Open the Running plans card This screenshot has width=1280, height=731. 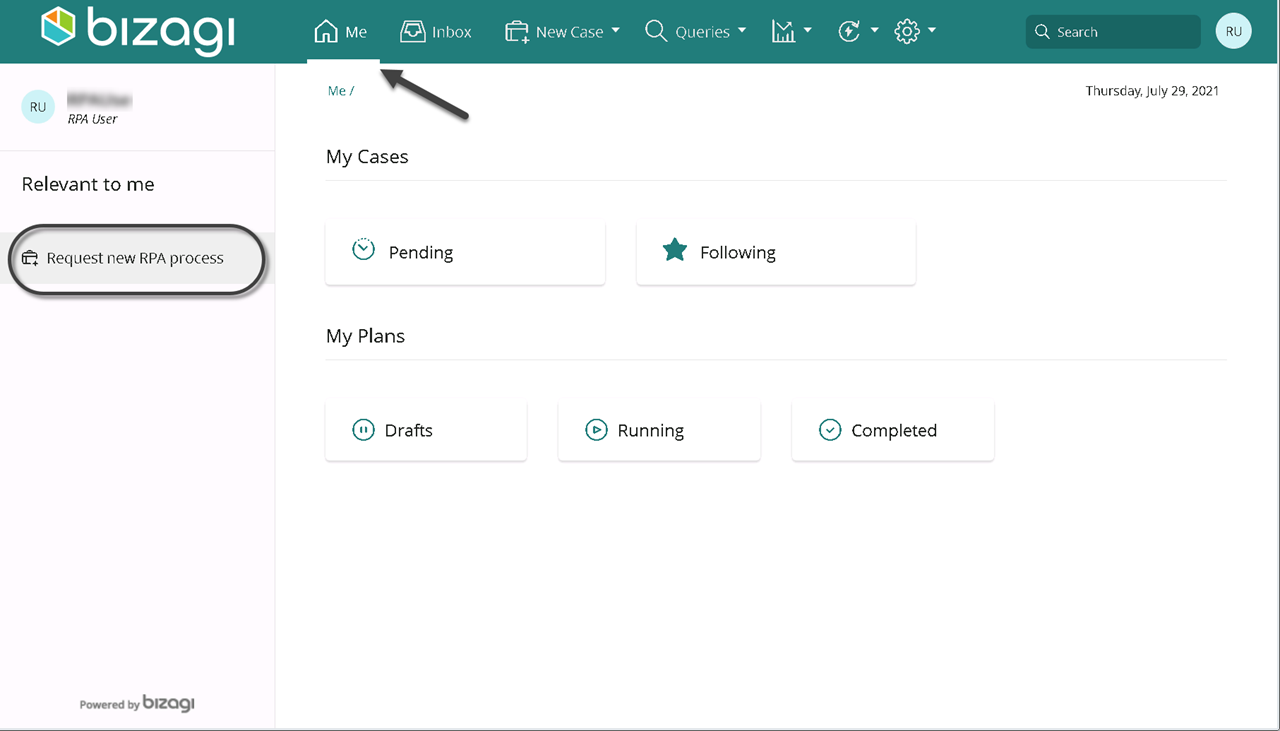coord(659,430)
